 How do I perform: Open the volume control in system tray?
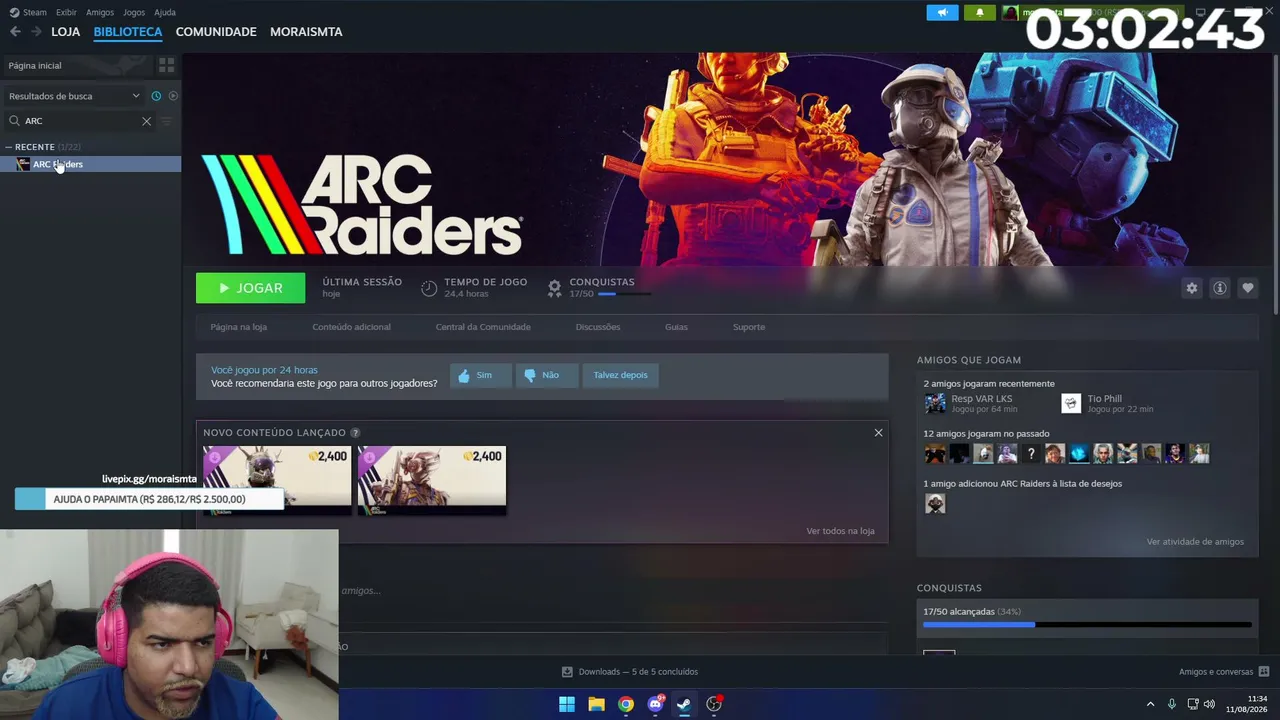1209,704
